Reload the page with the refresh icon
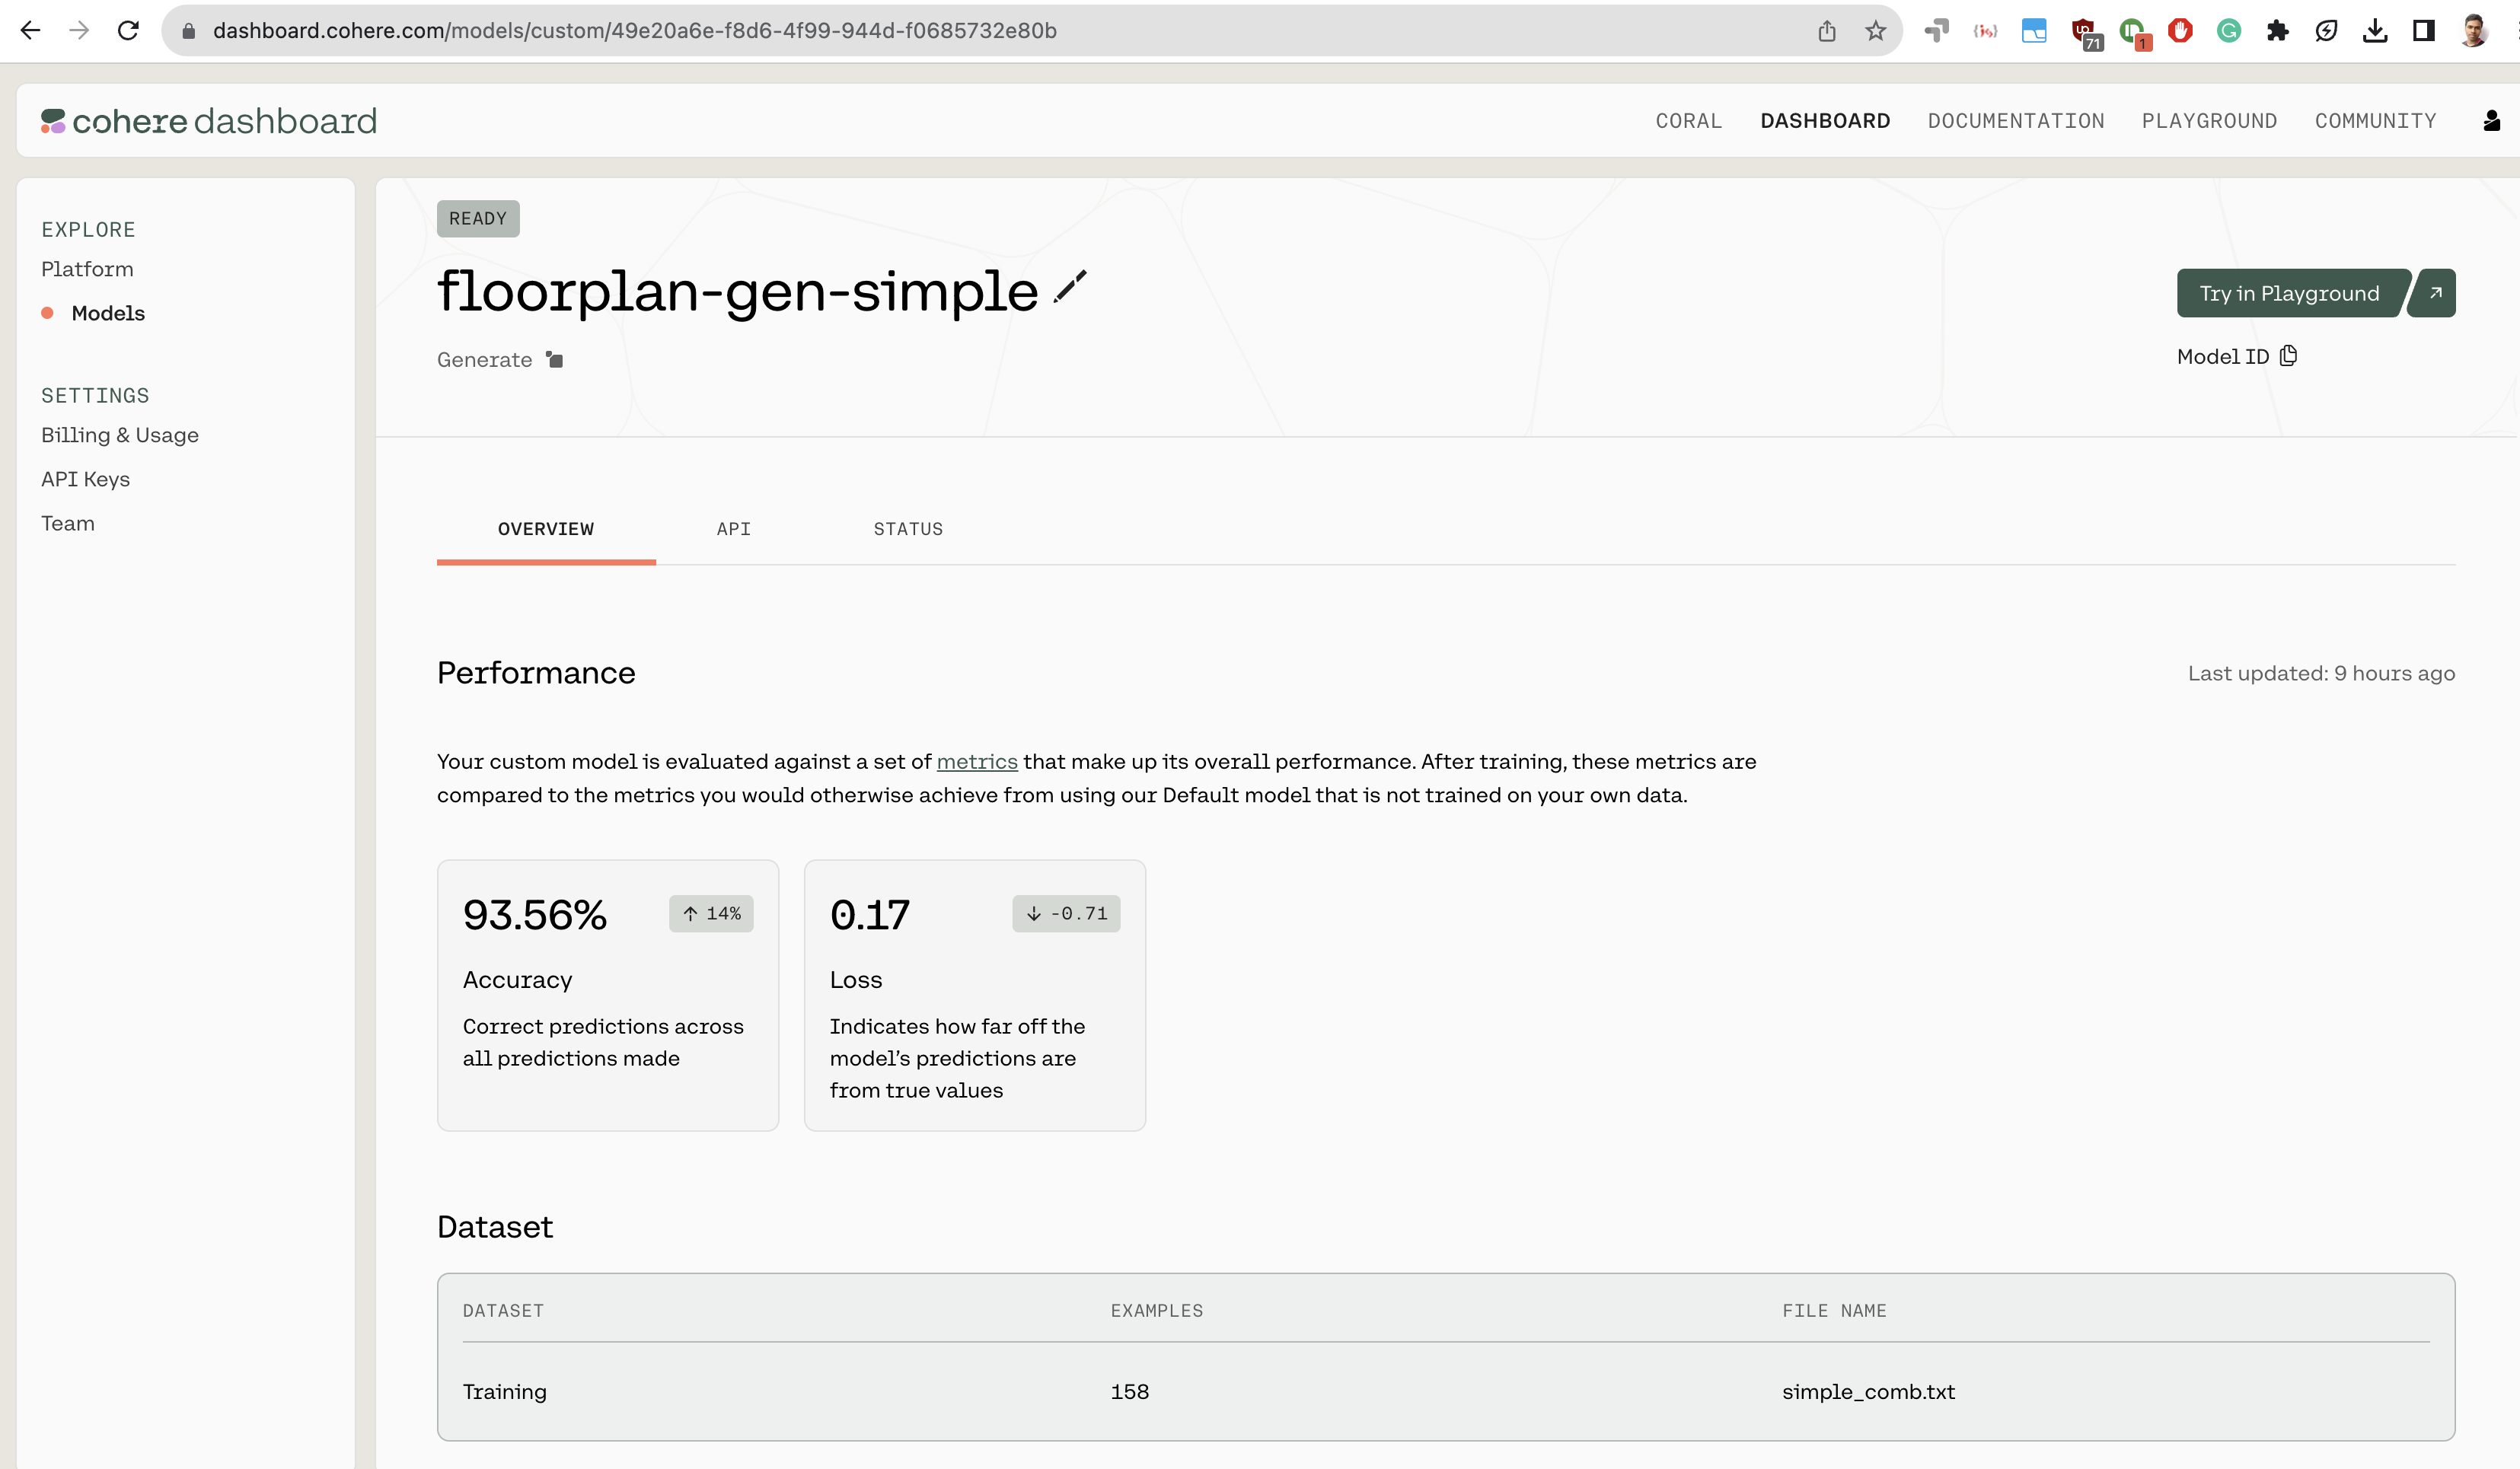This screenshot has width=2520, height=1469. pyautogui.click(x=128, y=31)
